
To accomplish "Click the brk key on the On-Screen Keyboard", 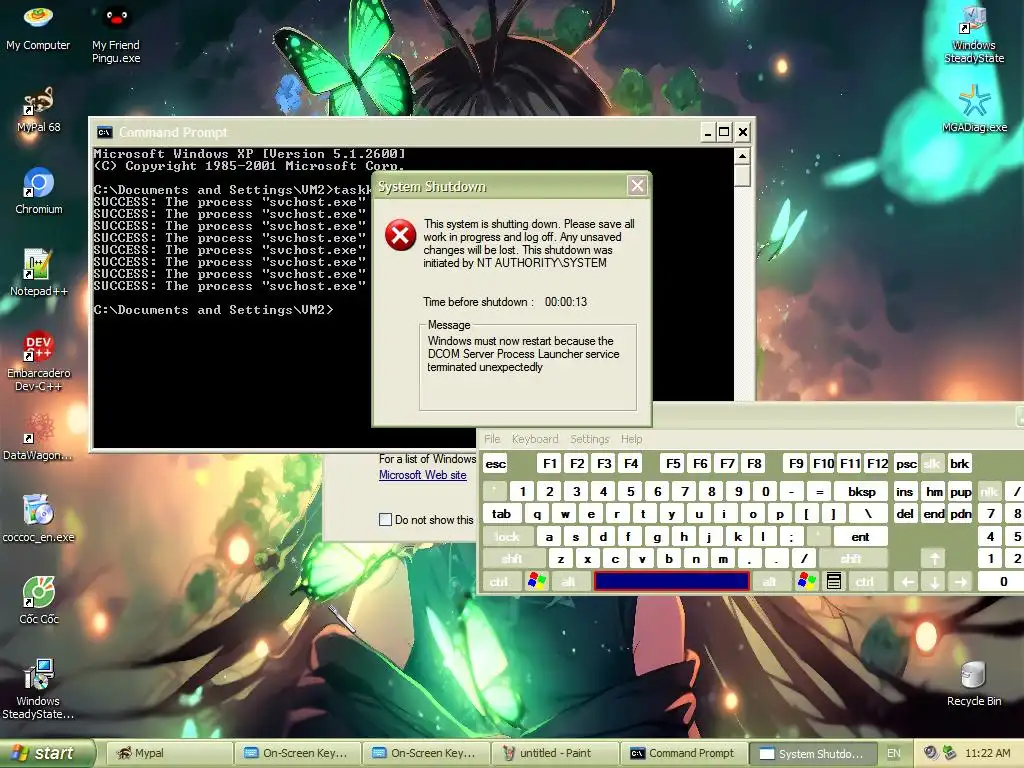I will (959, 464).
